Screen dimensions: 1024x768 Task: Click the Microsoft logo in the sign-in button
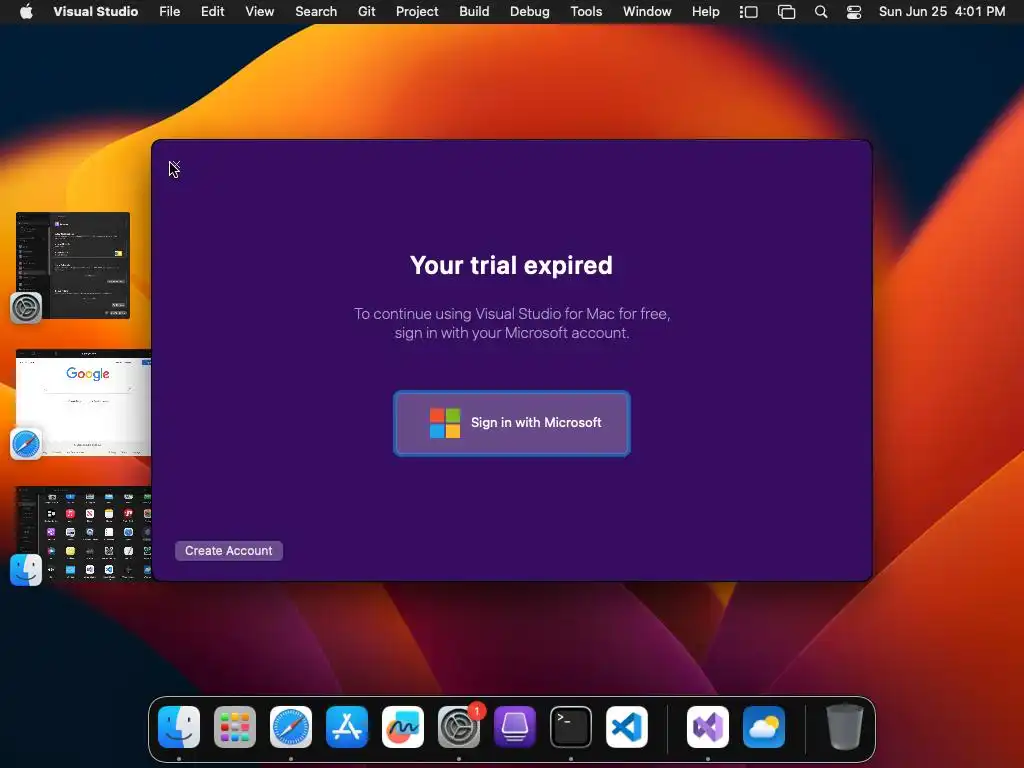click(445, 423)
